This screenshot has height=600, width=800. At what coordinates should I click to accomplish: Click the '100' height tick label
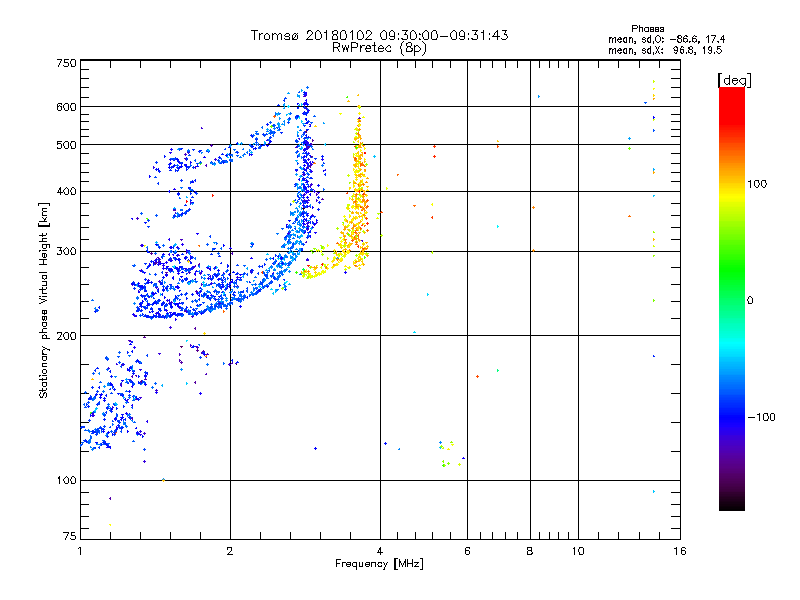click(66, 480)
